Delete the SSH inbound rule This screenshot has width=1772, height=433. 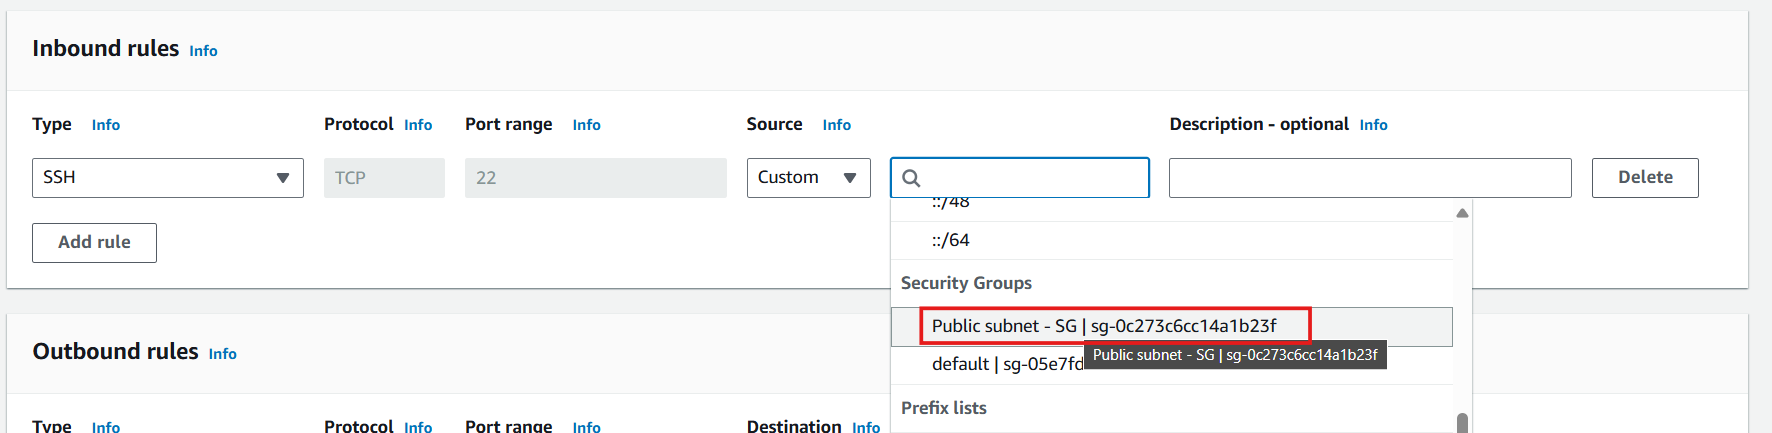[1645, 178]
